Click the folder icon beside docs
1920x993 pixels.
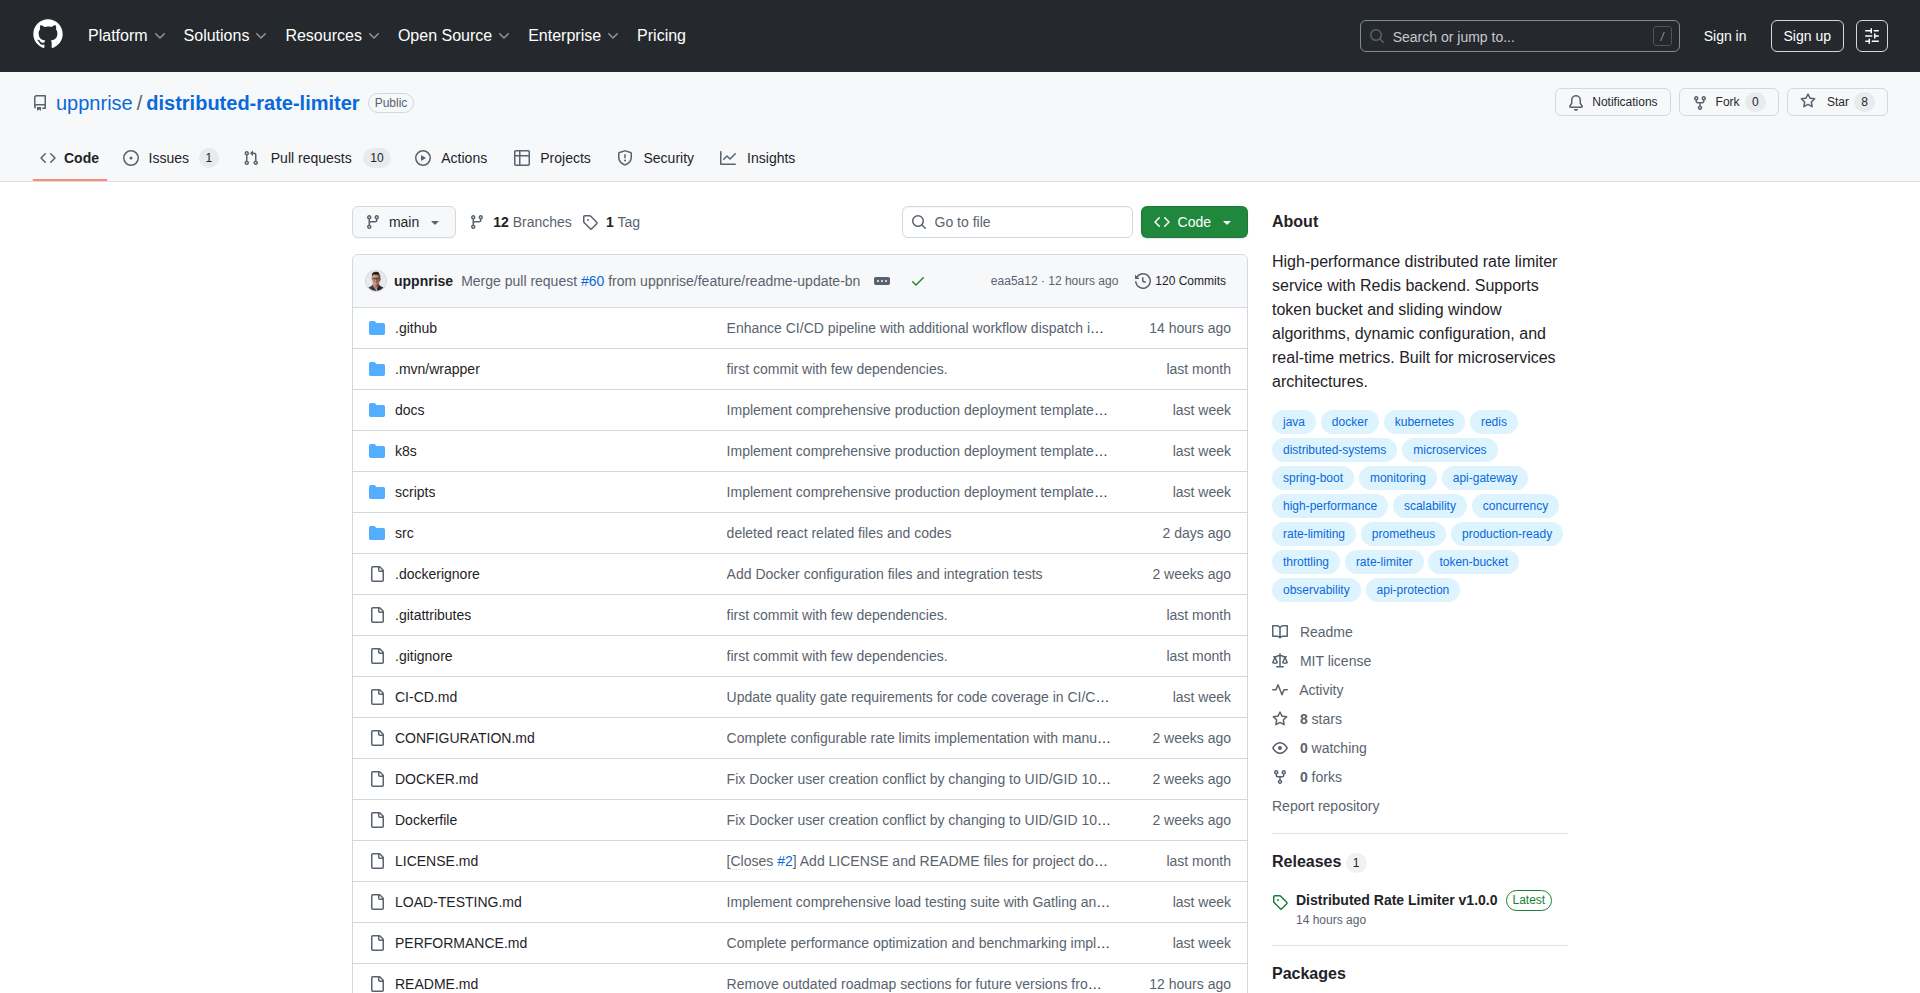point(377,410)
